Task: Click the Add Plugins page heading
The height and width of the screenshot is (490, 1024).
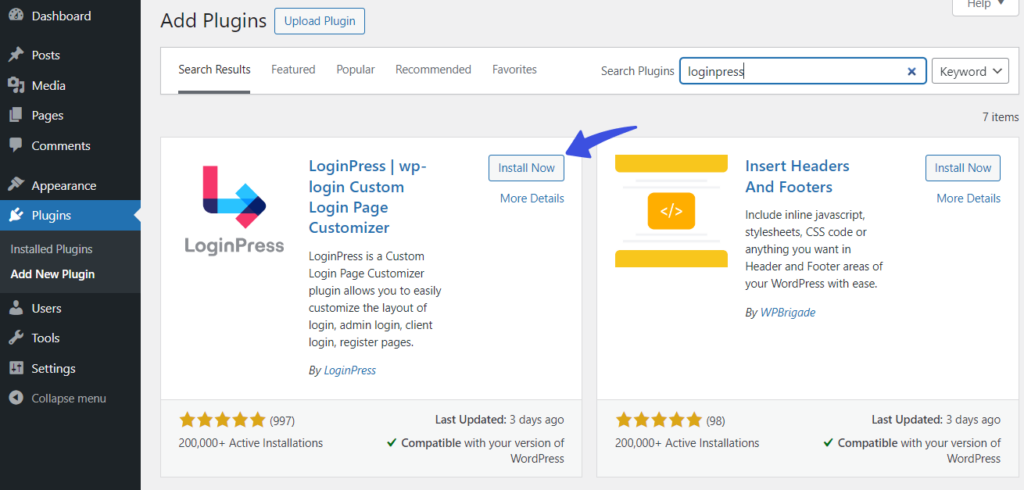Action: [x=214, y=21]
